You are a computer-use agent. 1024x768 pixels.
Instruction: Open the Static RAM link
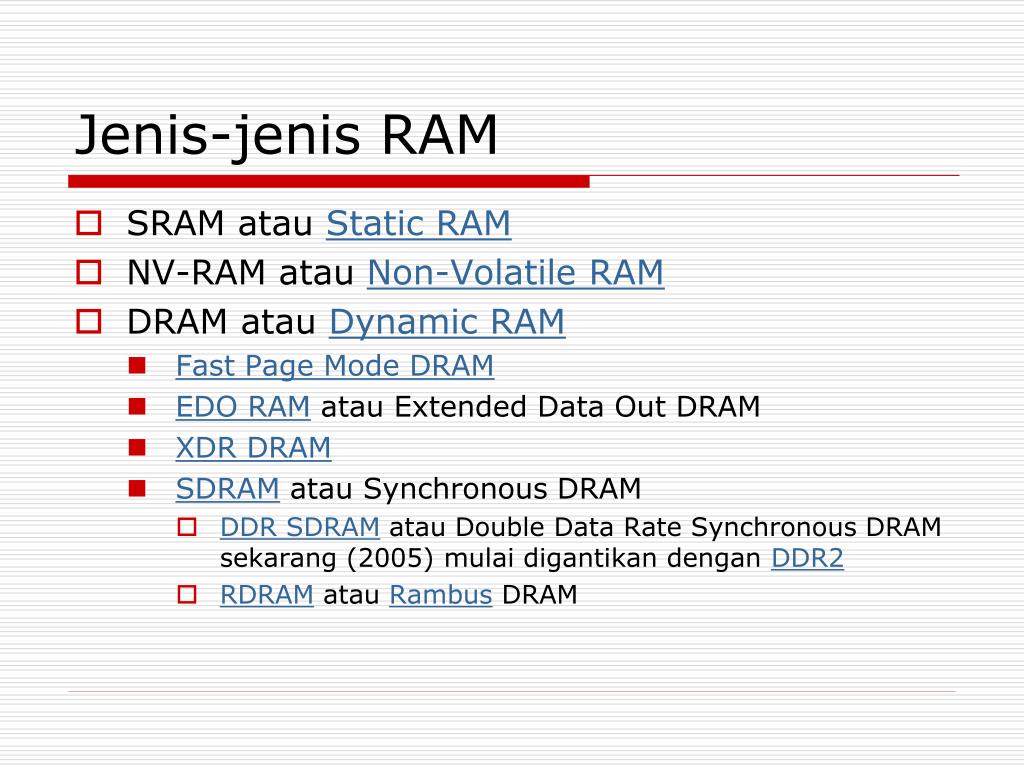click(419, 223)
